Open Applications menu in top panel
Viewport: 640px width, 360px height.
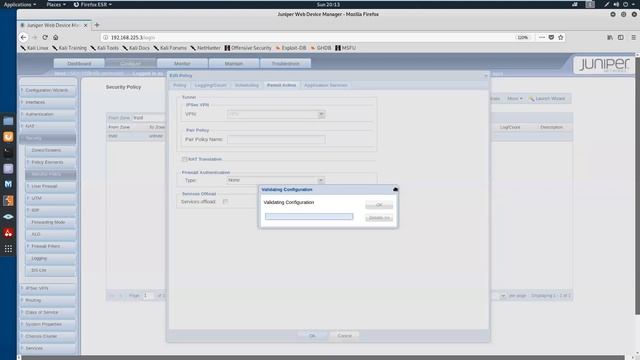point(19,4)
